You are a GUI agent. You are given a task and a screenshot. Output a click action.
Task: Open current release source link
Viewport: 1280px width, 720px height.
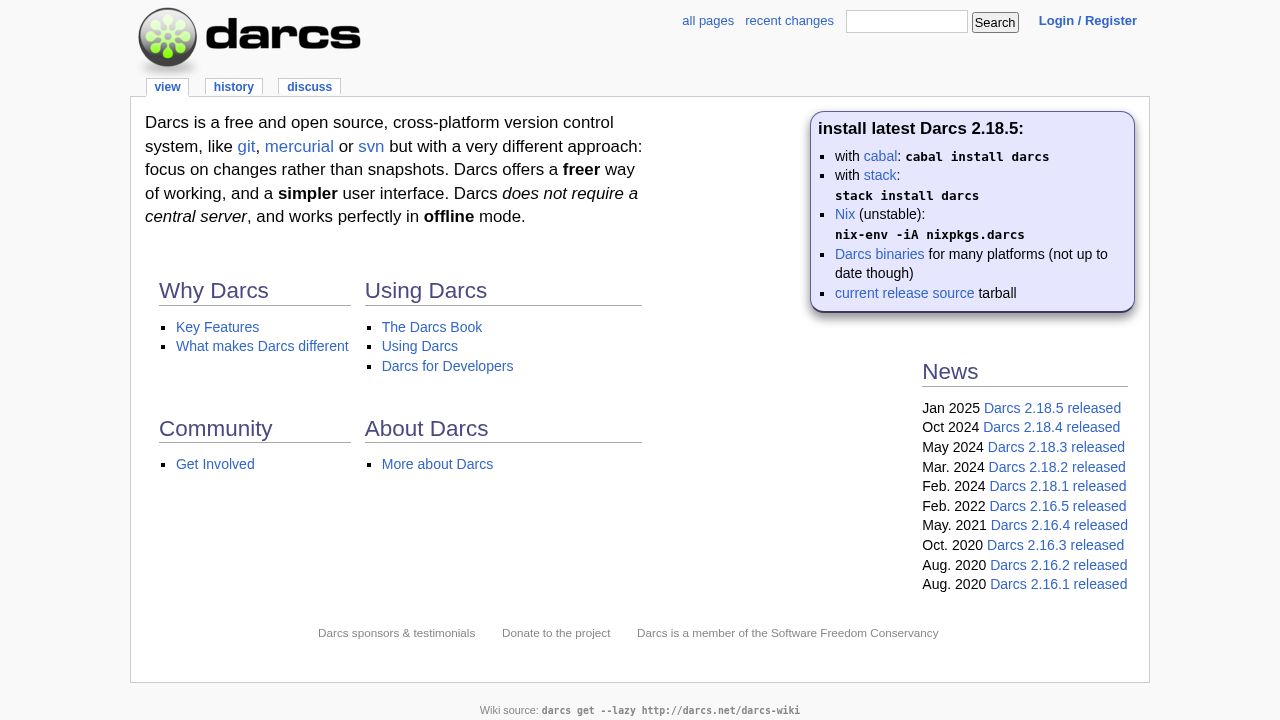click(904, 293)
